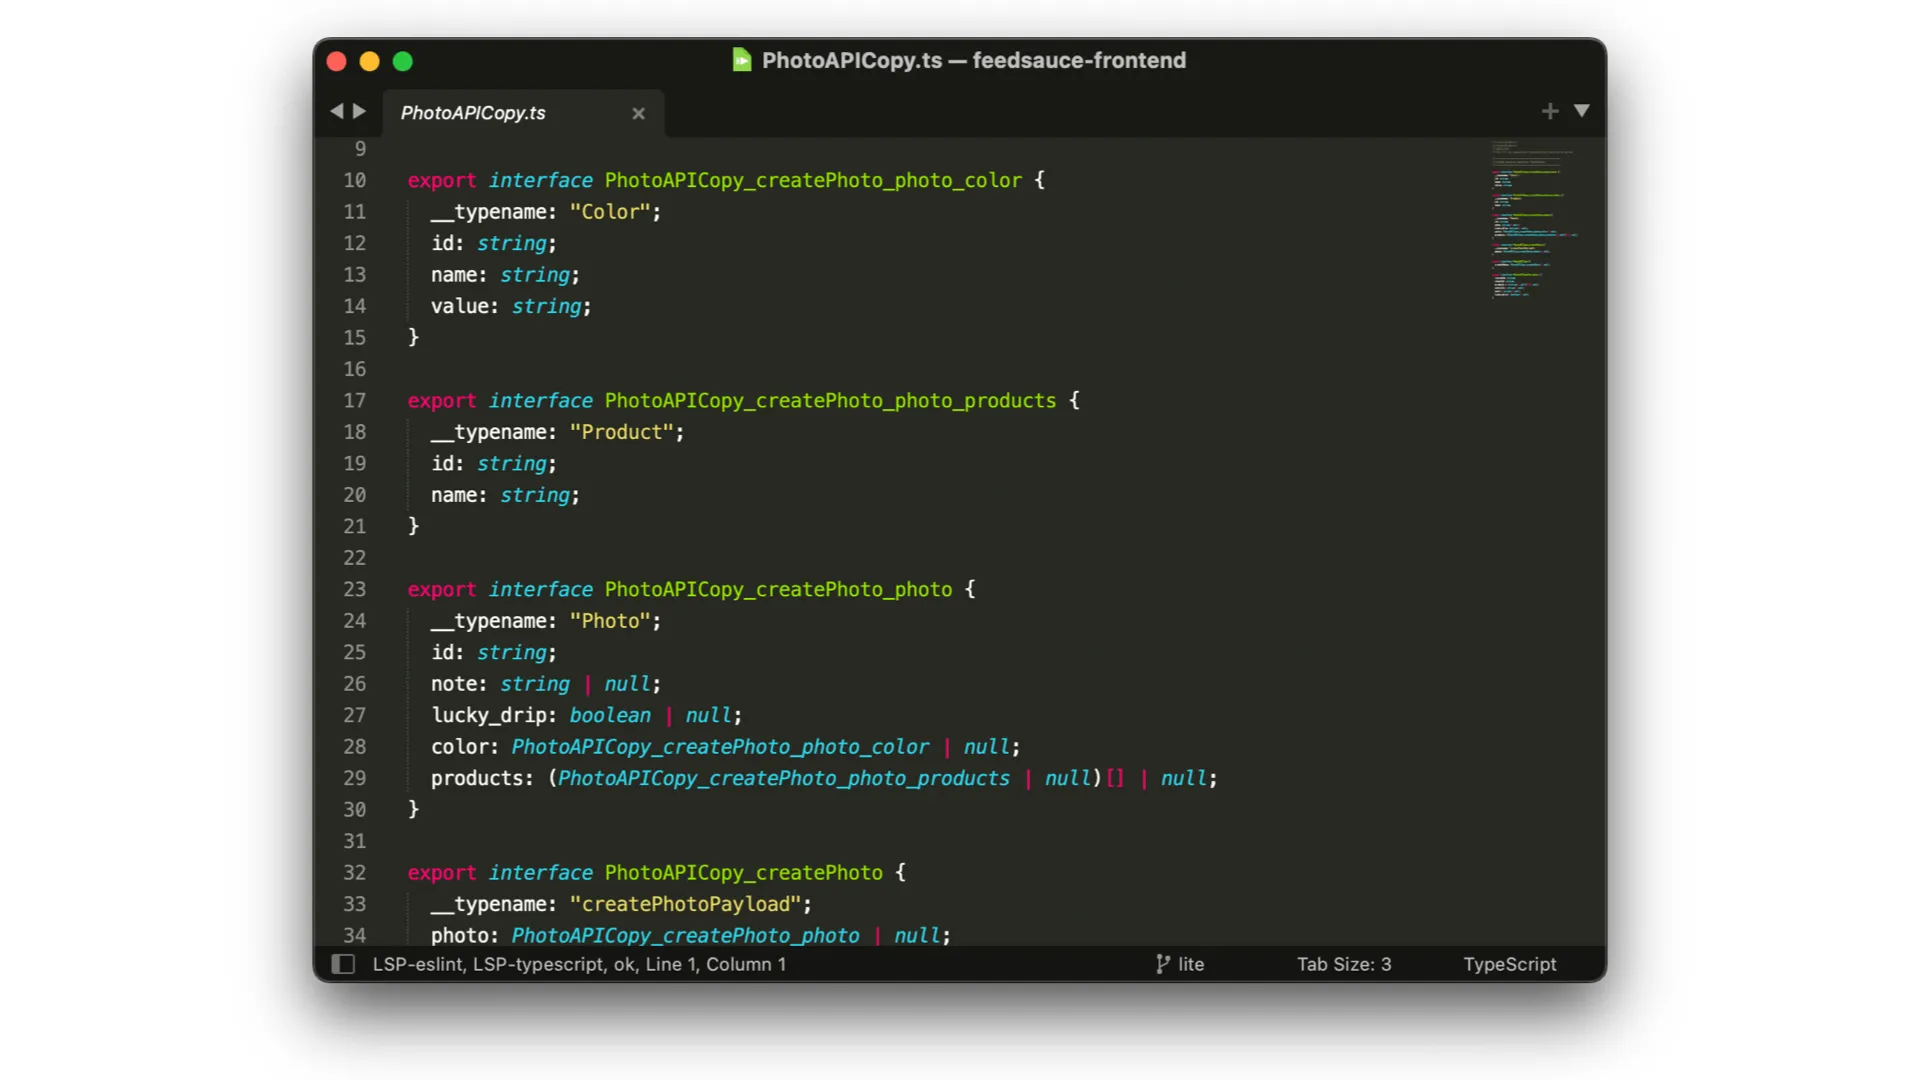Change Tab Size: 3 setting

click(1343, 964)
